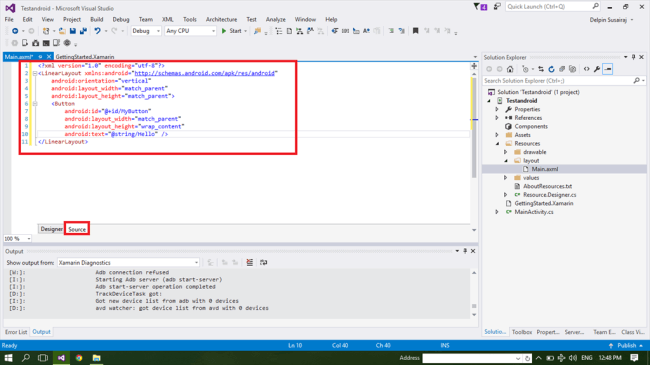Click the Action Center icon in system tray
The width and height of the screenshot is (650, 365).
click(634, 358)
